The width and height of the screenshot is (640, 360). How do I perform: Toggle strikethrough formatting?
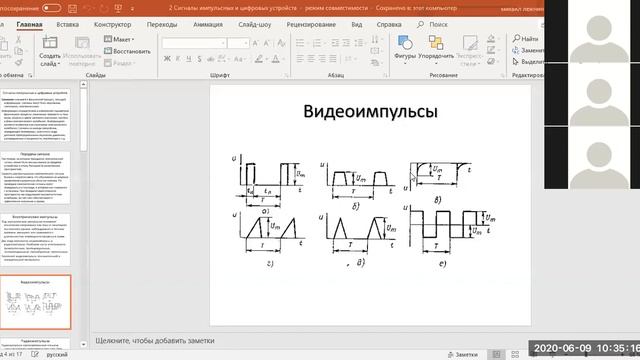point(211,59)
